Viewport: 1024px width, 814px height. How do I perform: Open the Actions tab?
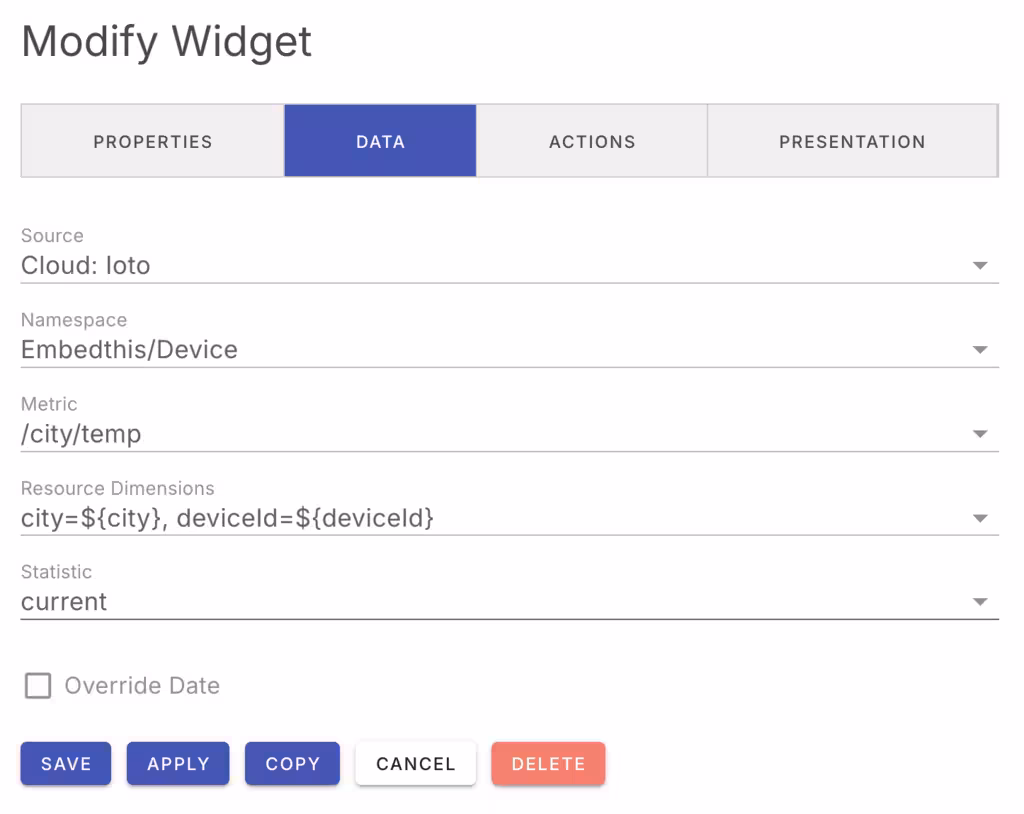(592, 141)
